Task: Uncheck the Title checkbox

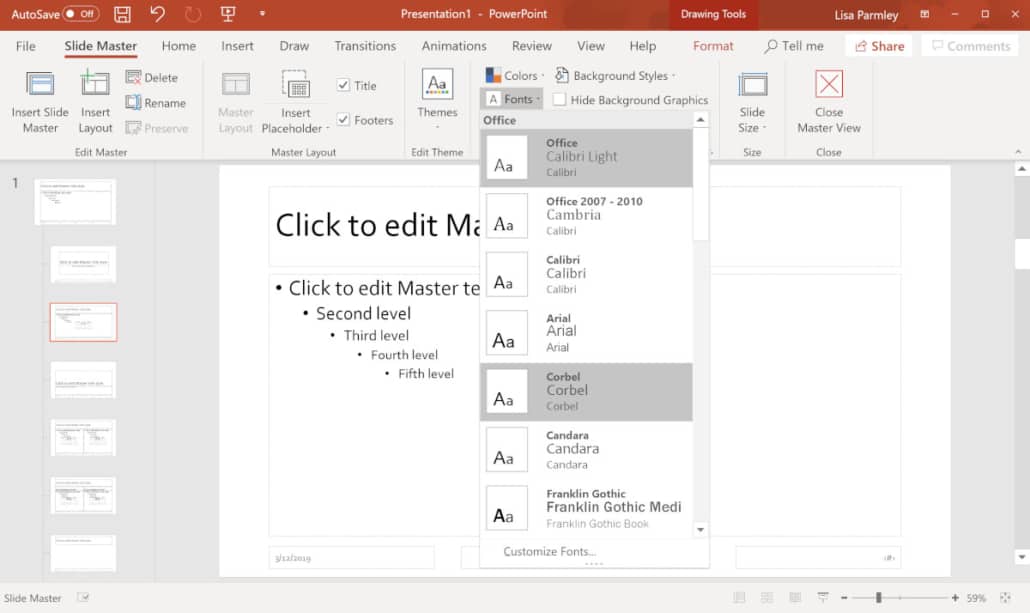Action: (345, 85)
